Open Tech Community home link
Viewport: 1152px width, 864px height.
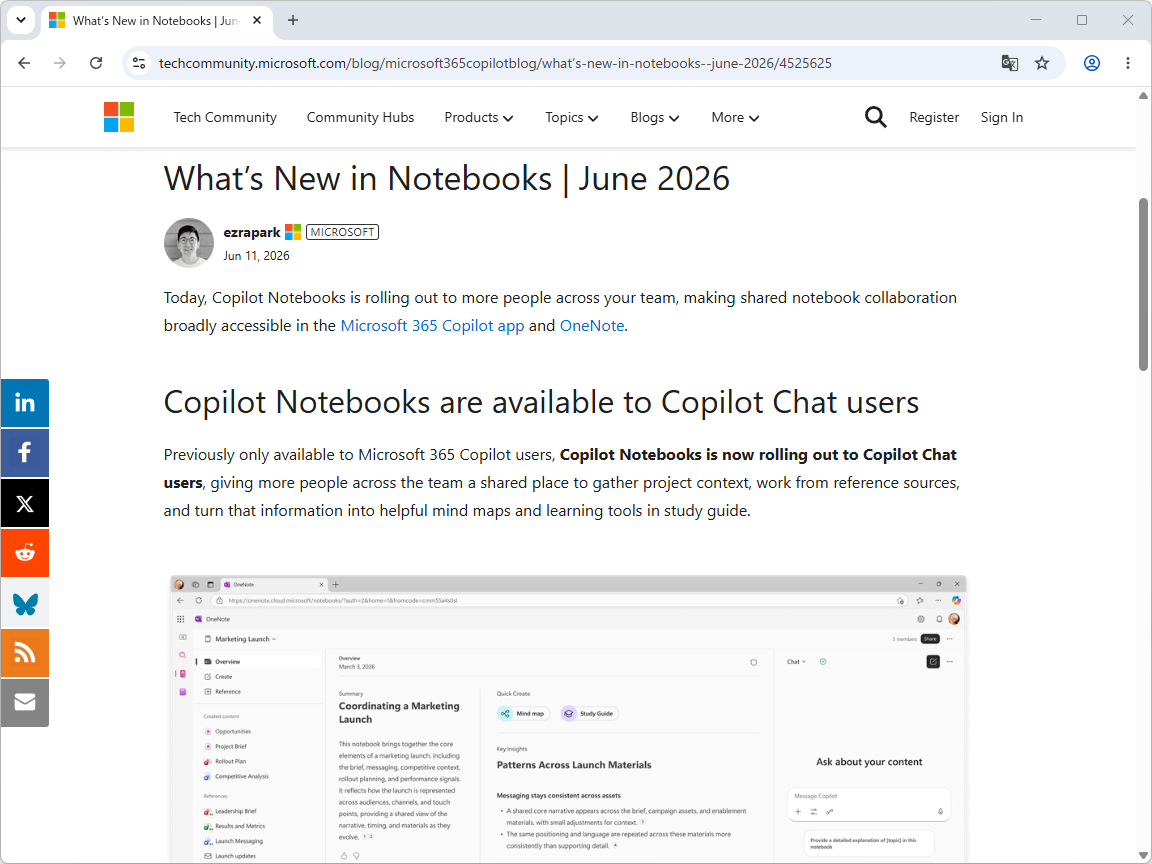click(225, 118)
